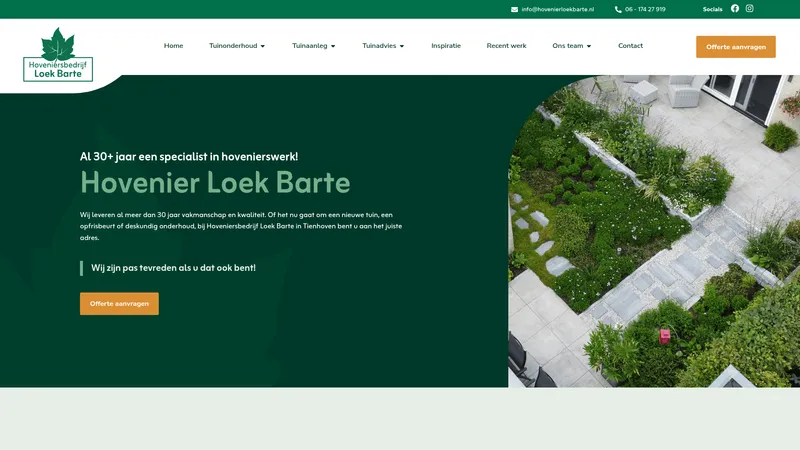
Task: Open the Contact page
Action: (x=631, y=45)
